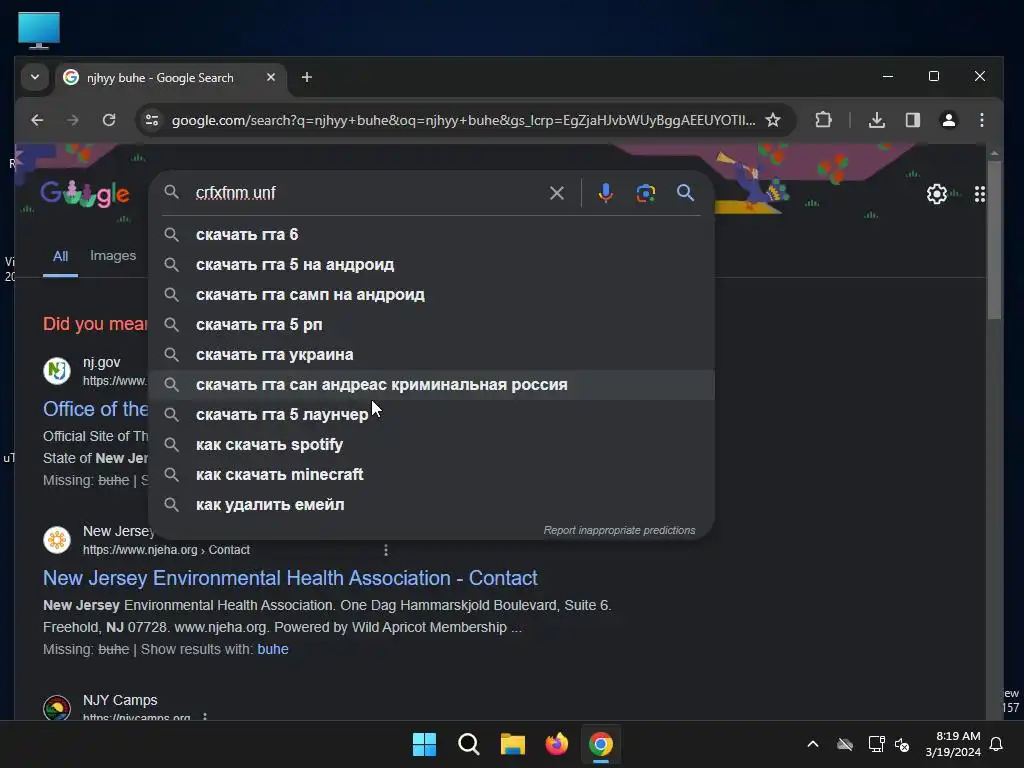Select suggestion скачать гта 6
1024x768 pixels.
coord(432,234)
